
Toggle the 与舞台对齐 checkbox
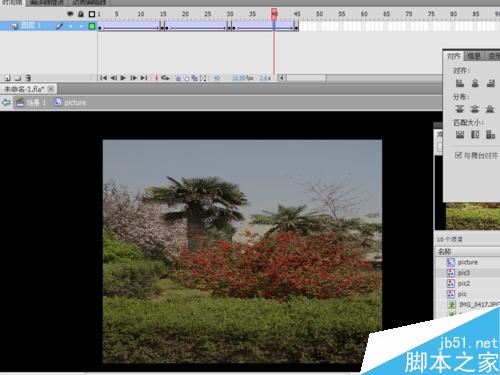pos(458,155)
